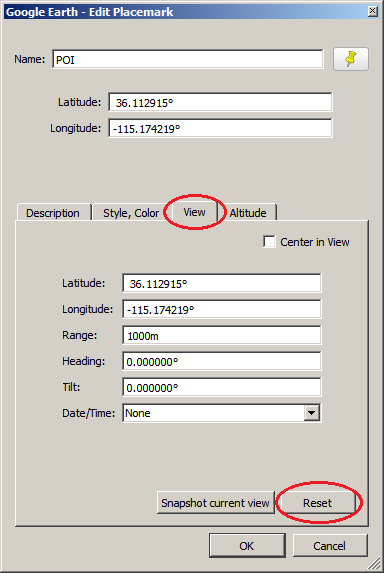Screen dimensions: 384x573
Task: Click the dialog resize grip corner
Action: pos(374,563)
